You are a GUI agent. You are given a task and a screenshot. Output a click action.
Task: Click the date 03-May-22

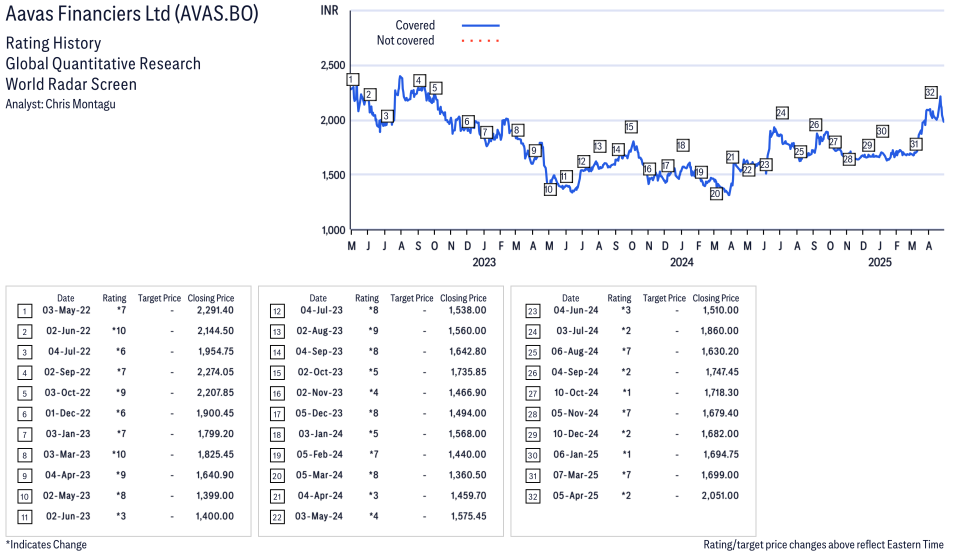click(66, 311)
